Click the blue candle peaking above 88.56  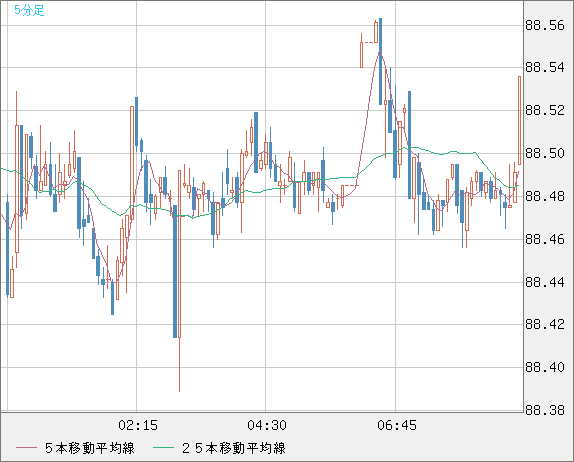click(381, 61)
